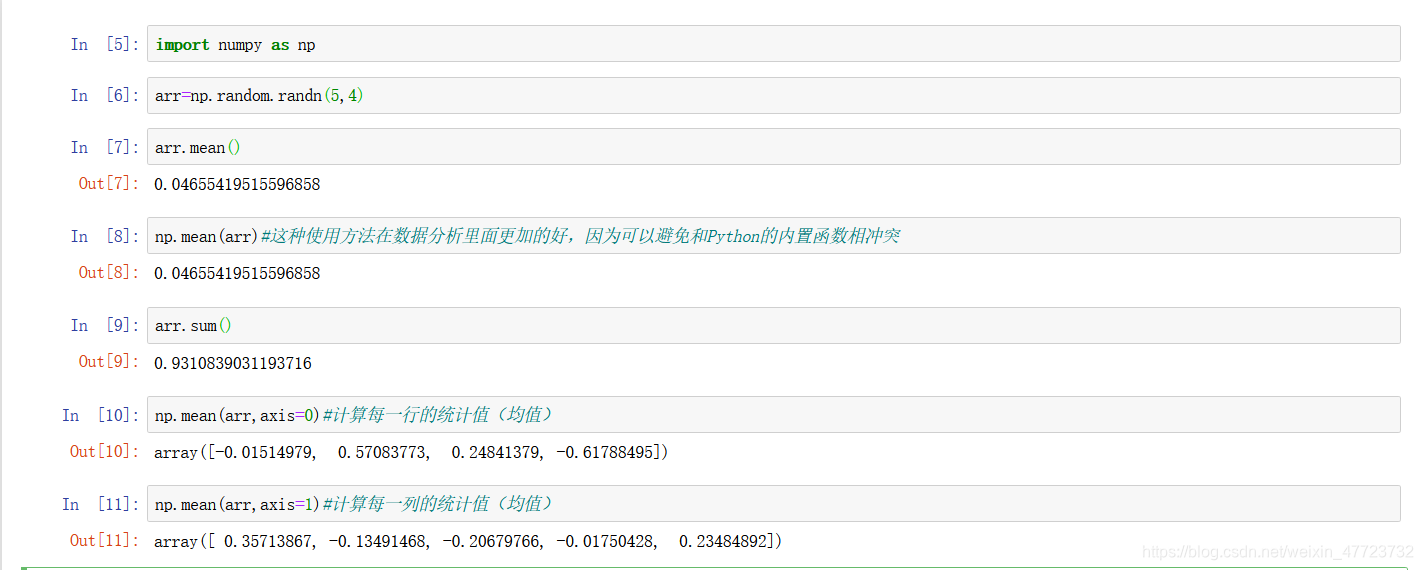
Task: Click the In [11] prompt label
Action: pos(101,504)
